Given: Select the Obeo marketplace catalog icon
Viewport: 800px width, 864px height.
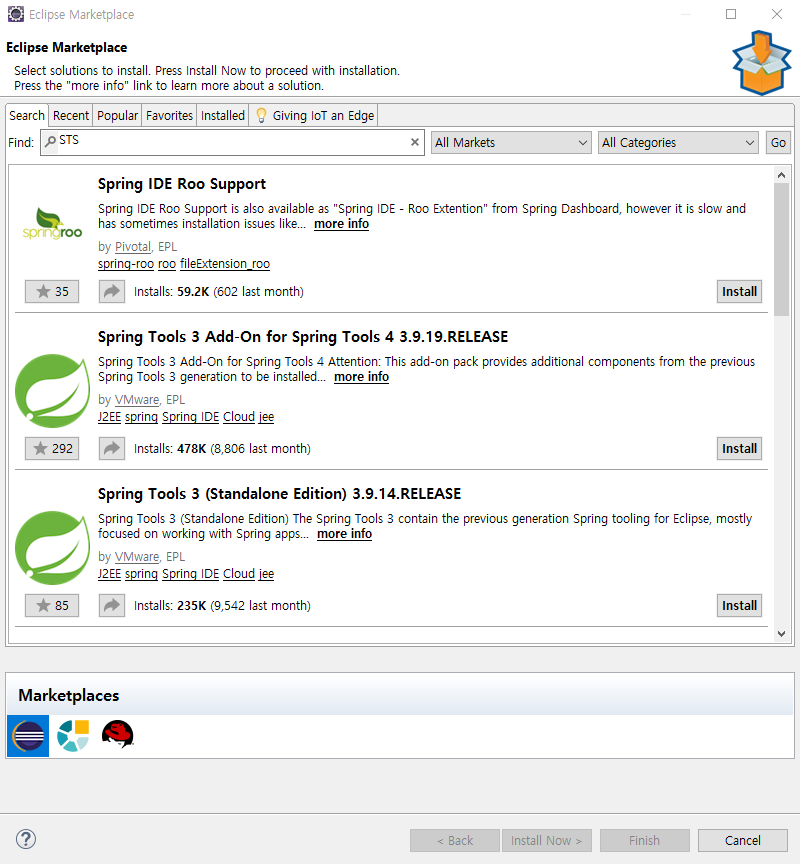Looking at the screenshot, I should (73, 736).
